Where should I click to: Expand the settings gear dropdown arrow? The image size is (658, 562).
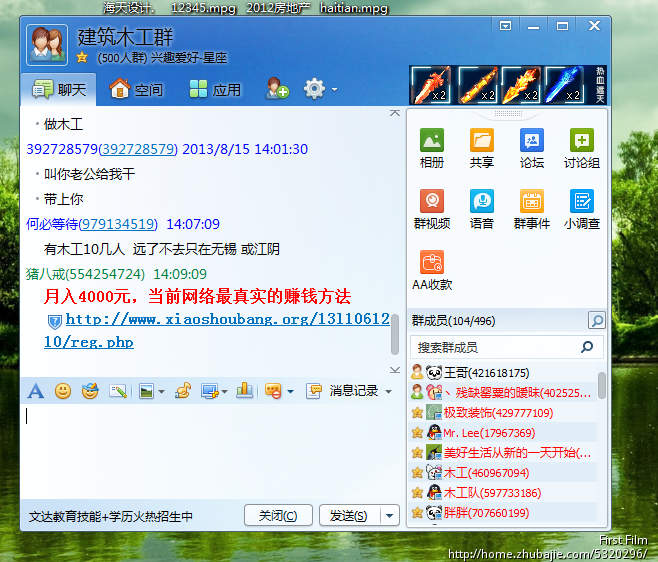tap(334, 89)
